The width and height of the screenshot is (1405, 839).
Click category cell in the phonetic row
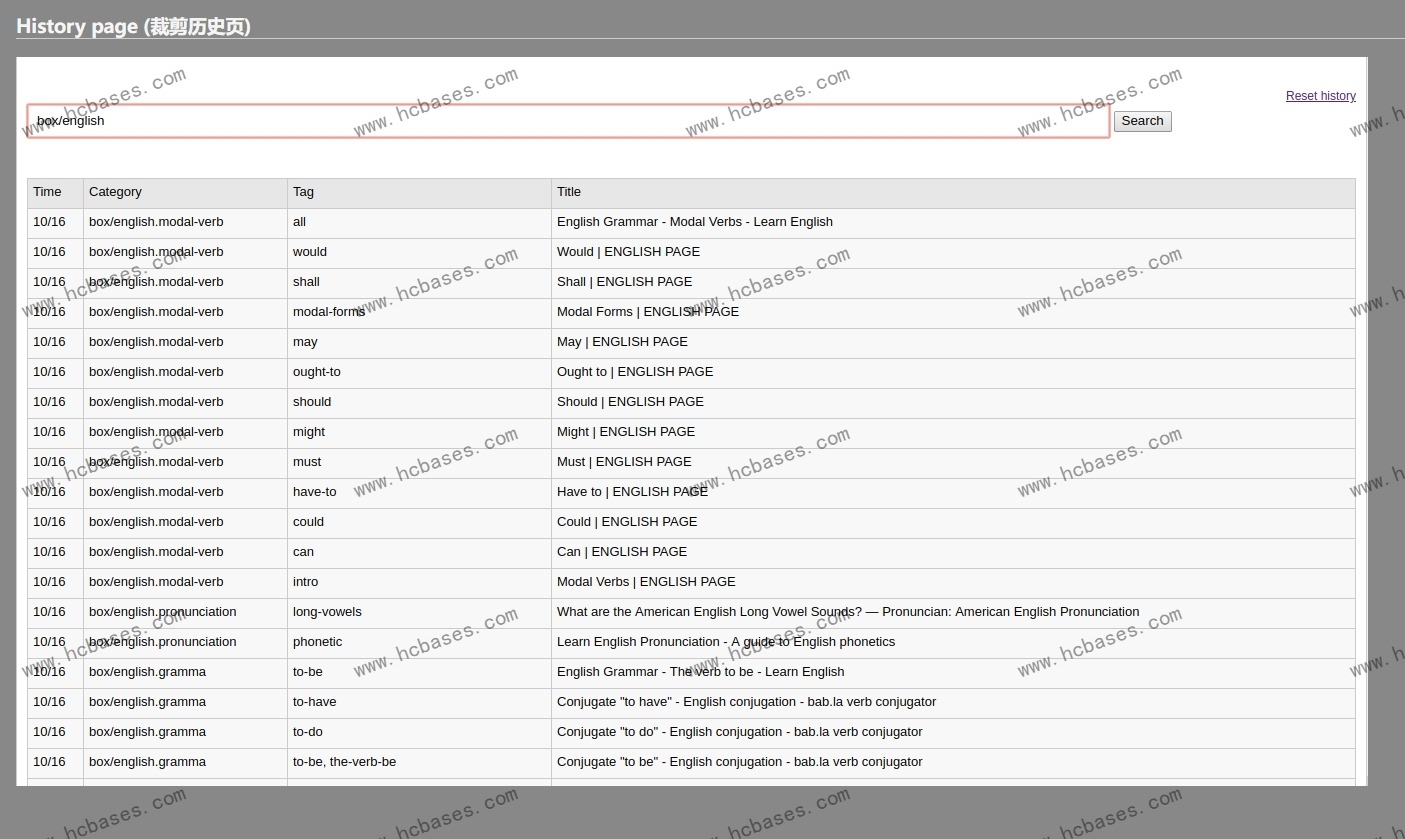(x=185, y=643)
